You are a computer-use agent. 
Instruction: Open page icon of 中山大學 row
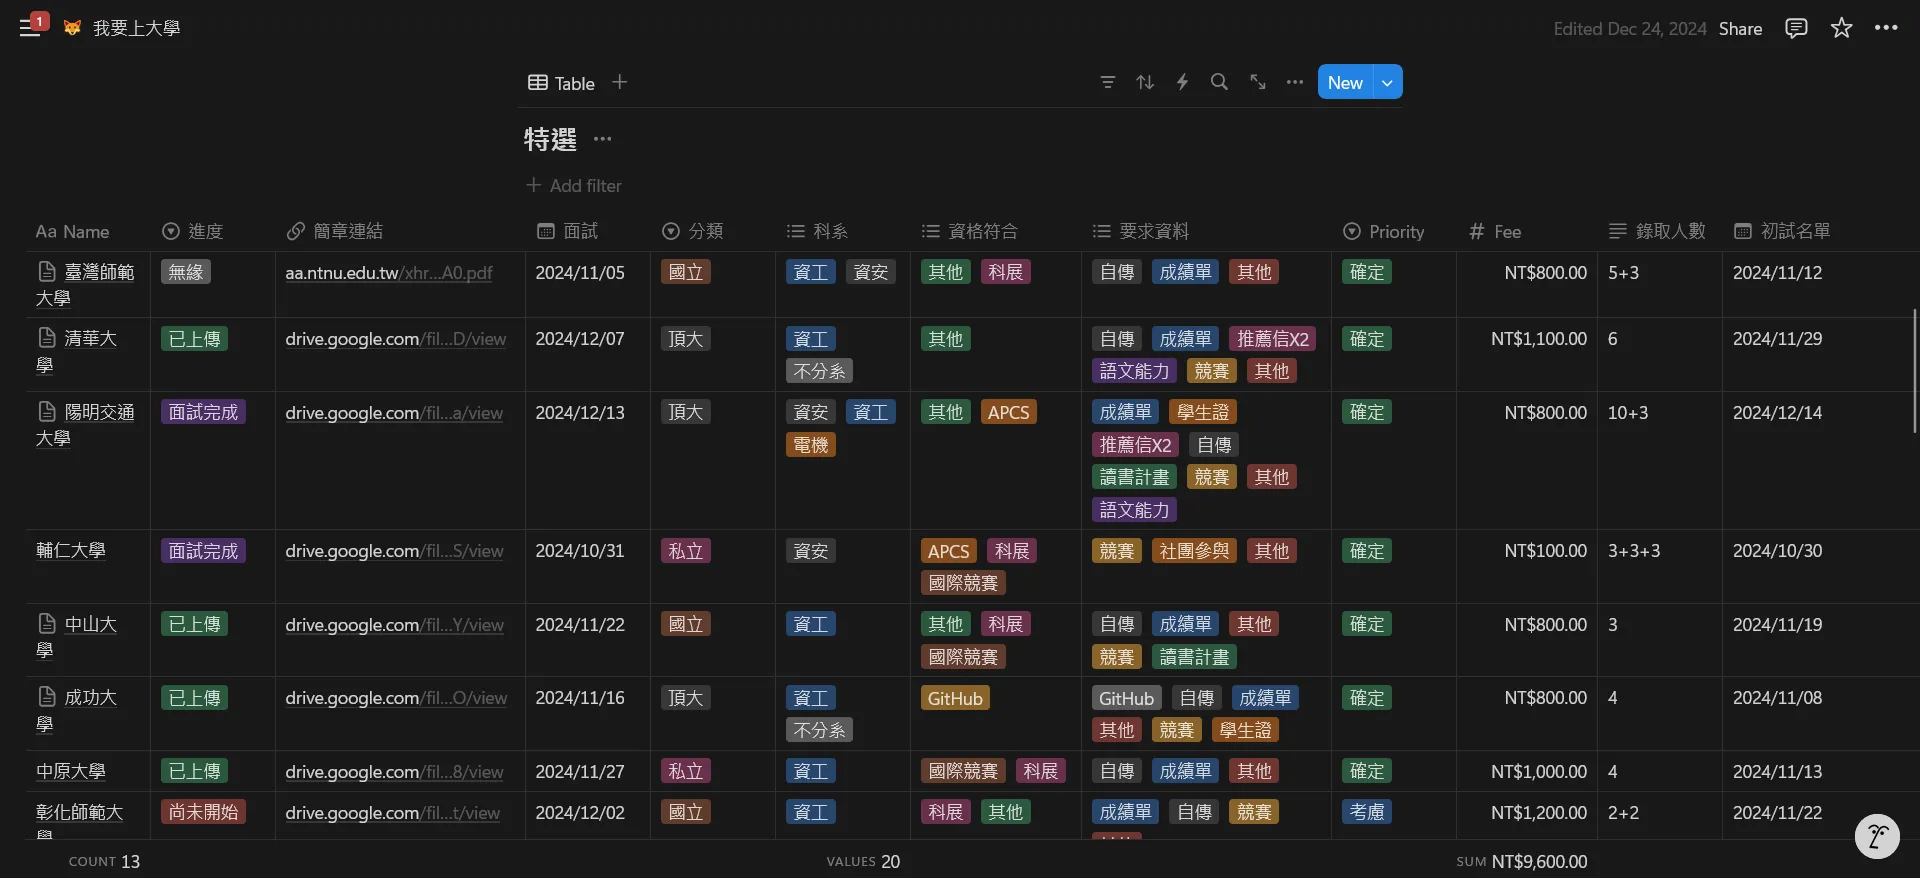[x=46, y=623]
